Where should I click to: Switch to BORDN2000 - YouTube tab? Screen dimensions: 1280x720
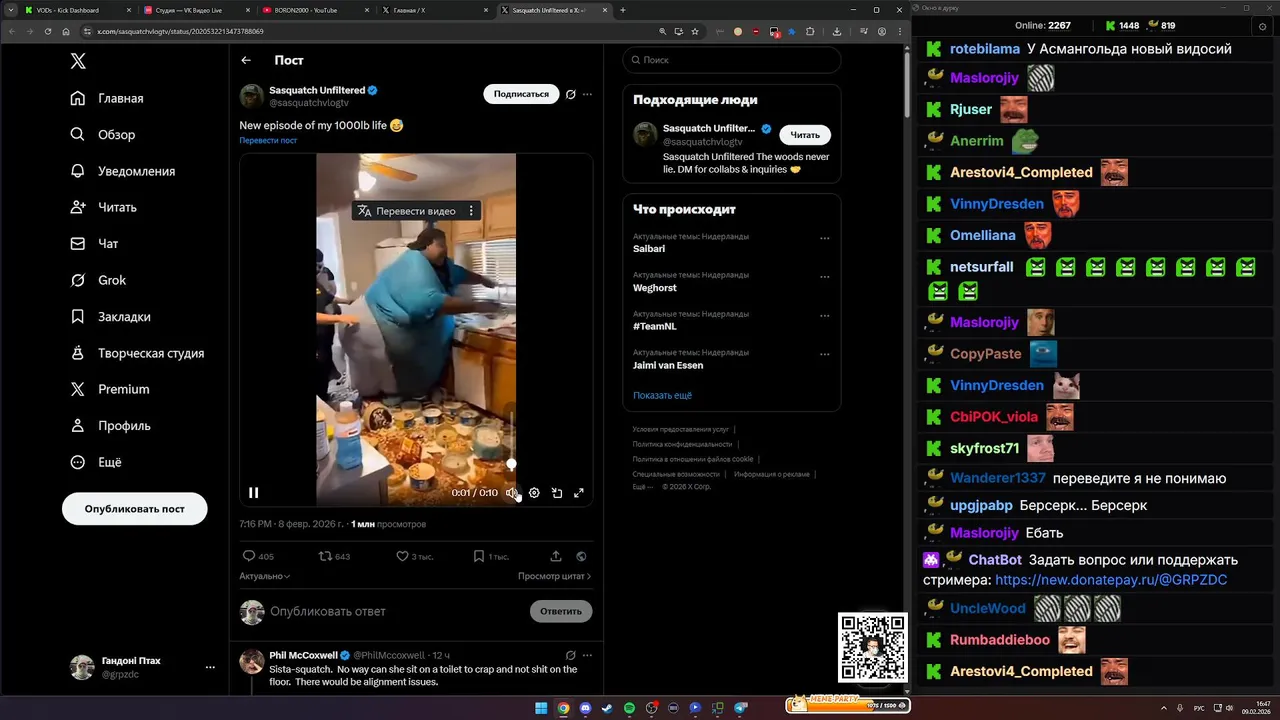click(x=315, y=10)
